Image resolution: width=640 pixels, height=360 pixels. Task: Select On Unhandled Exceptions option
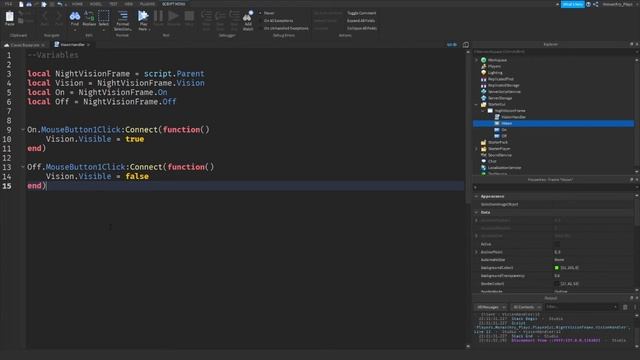click(x=284, y=29)
